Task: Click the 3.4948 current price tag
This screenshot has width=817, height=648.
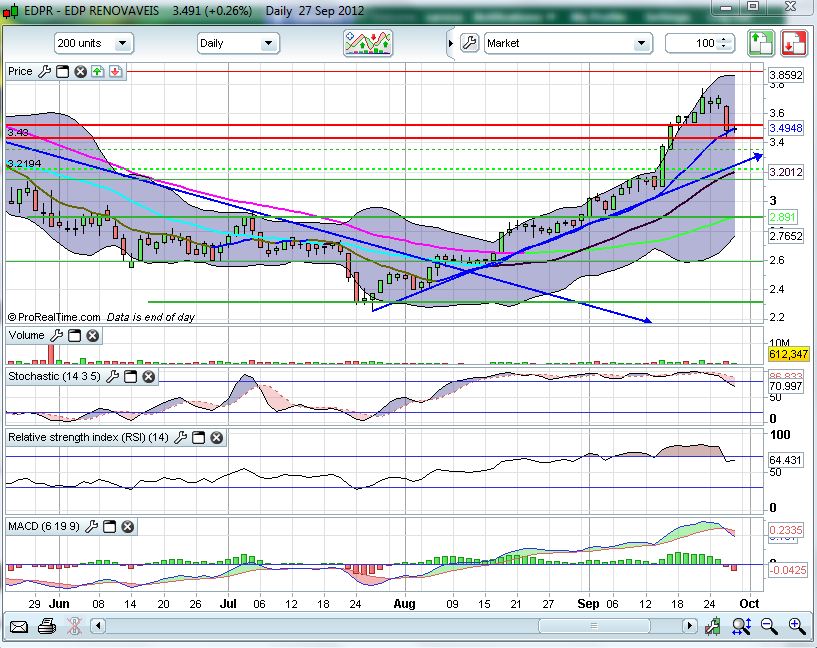Action: [786, 128]
